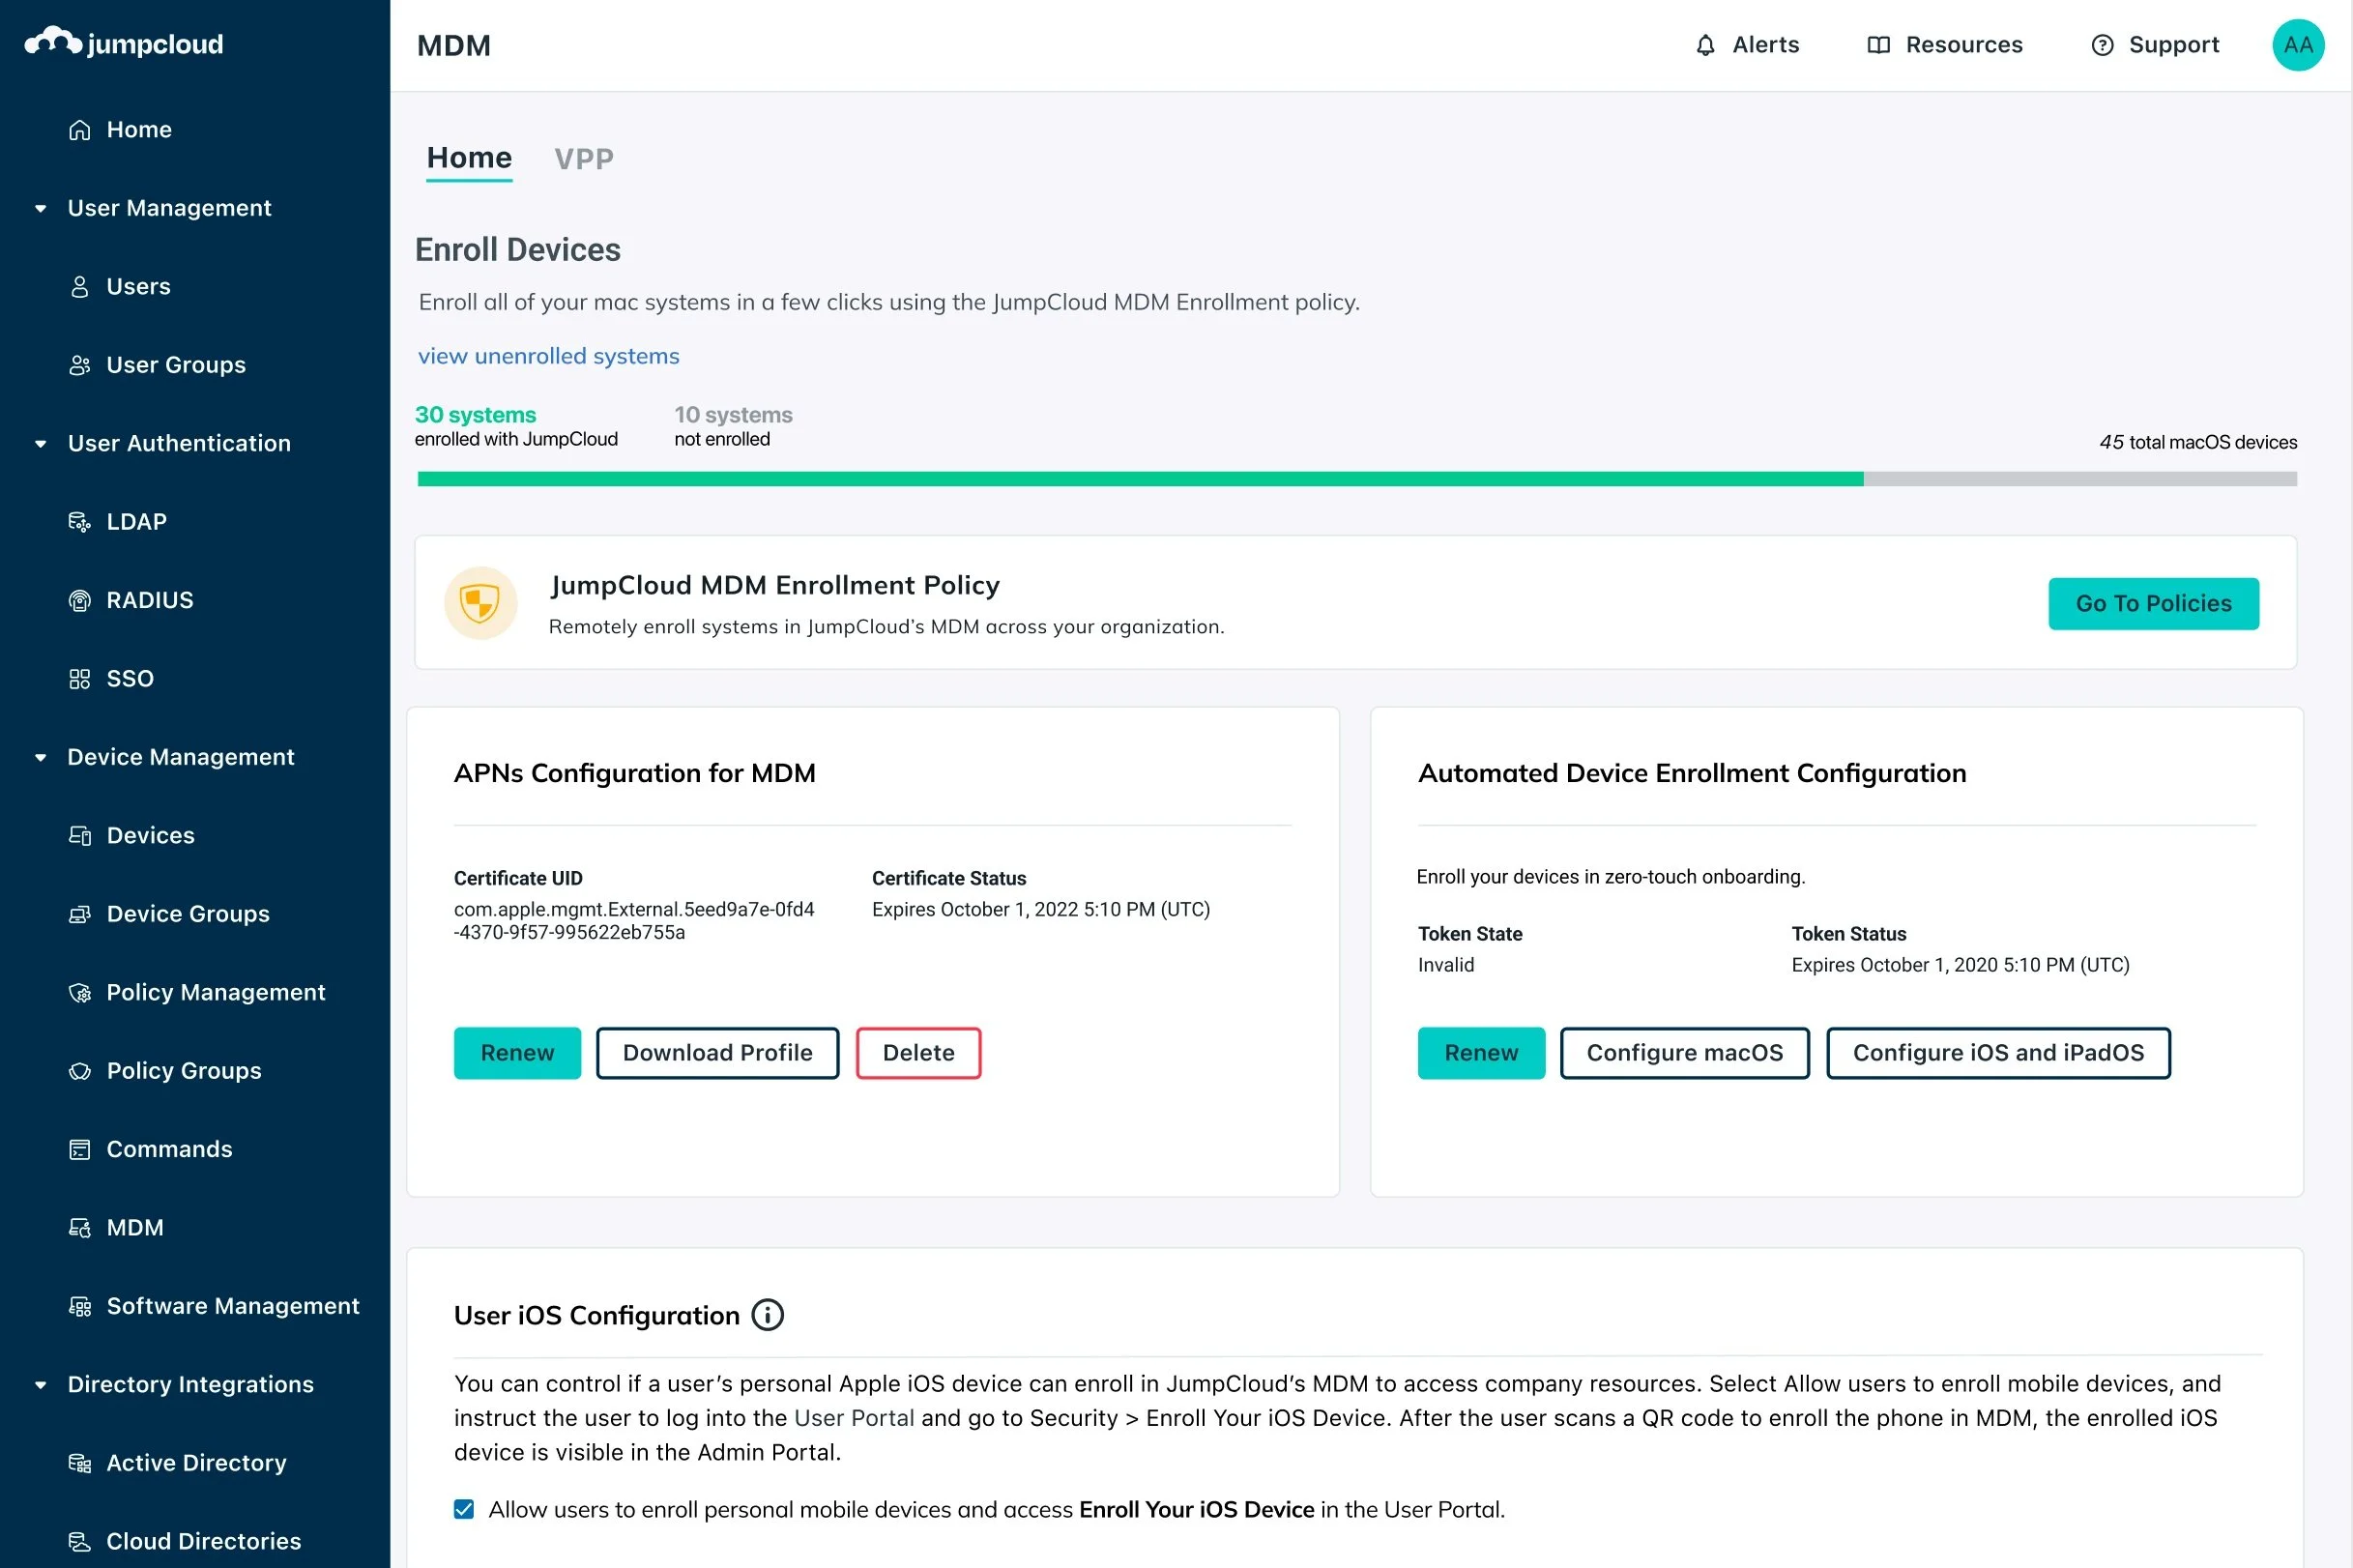
Task: Click the Policy Management icon
Action: (x=79, y=993)
